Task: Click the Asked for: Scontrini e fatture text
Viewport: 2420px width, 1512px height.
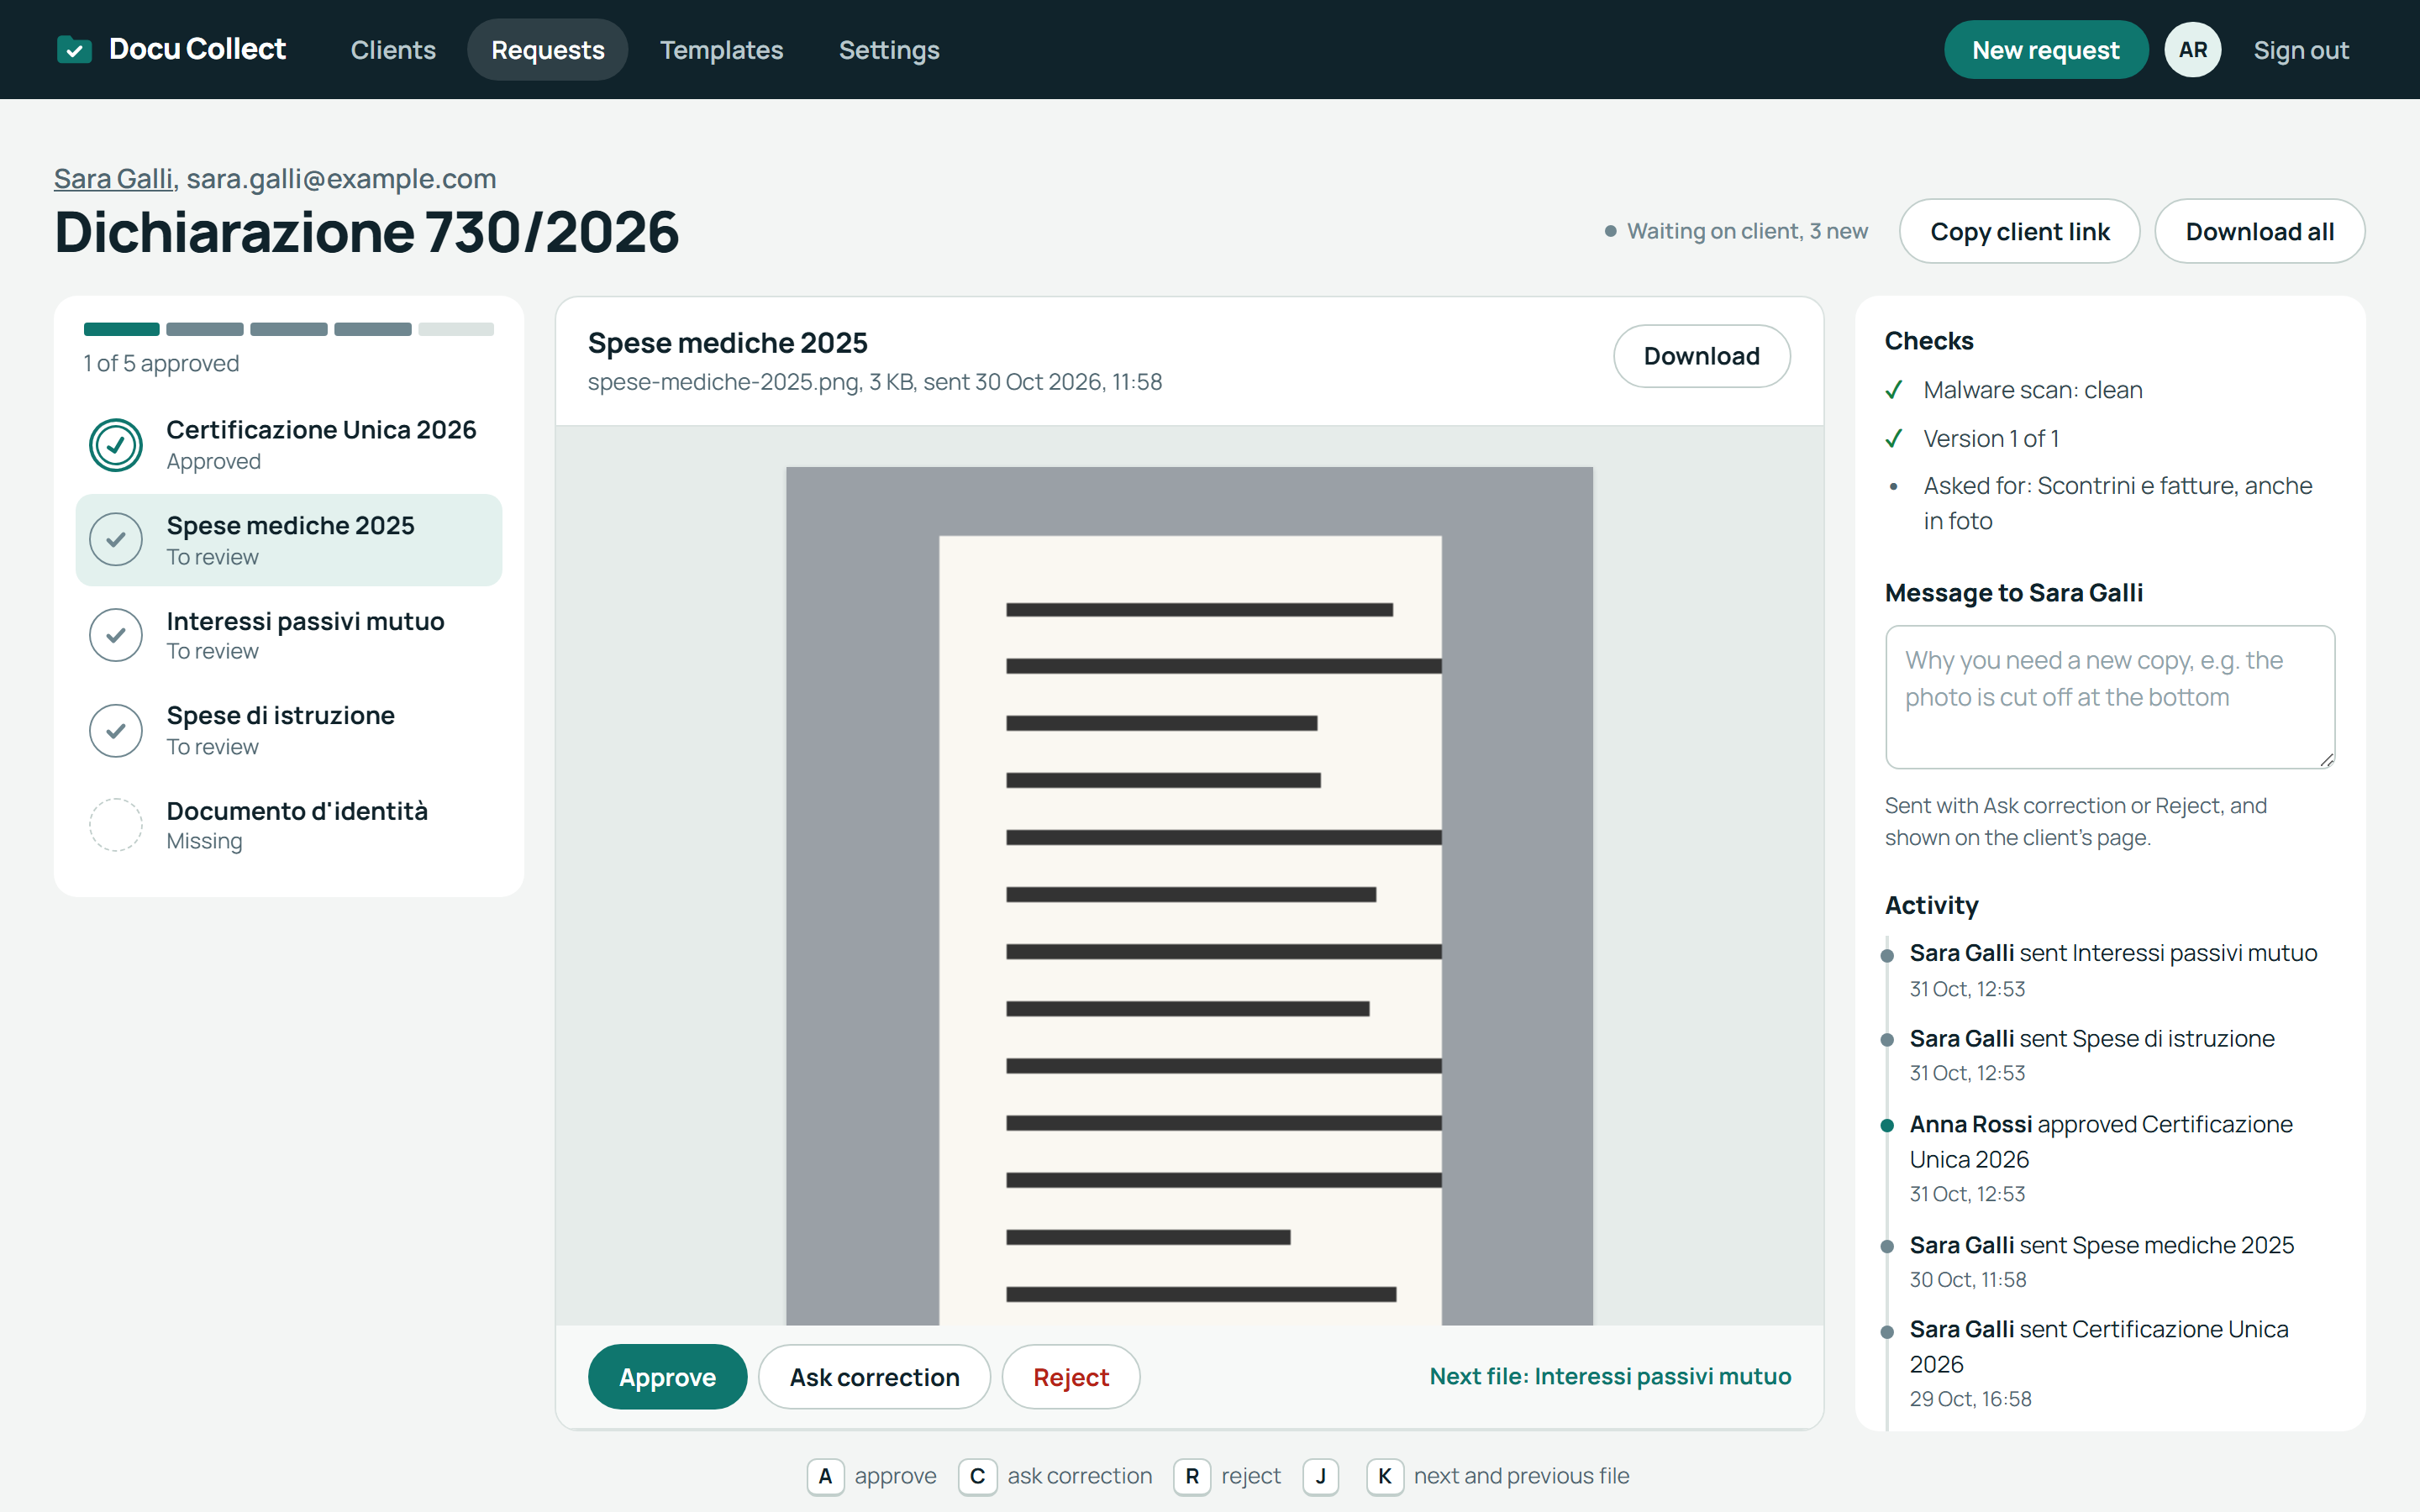Action: (2117, 503)
